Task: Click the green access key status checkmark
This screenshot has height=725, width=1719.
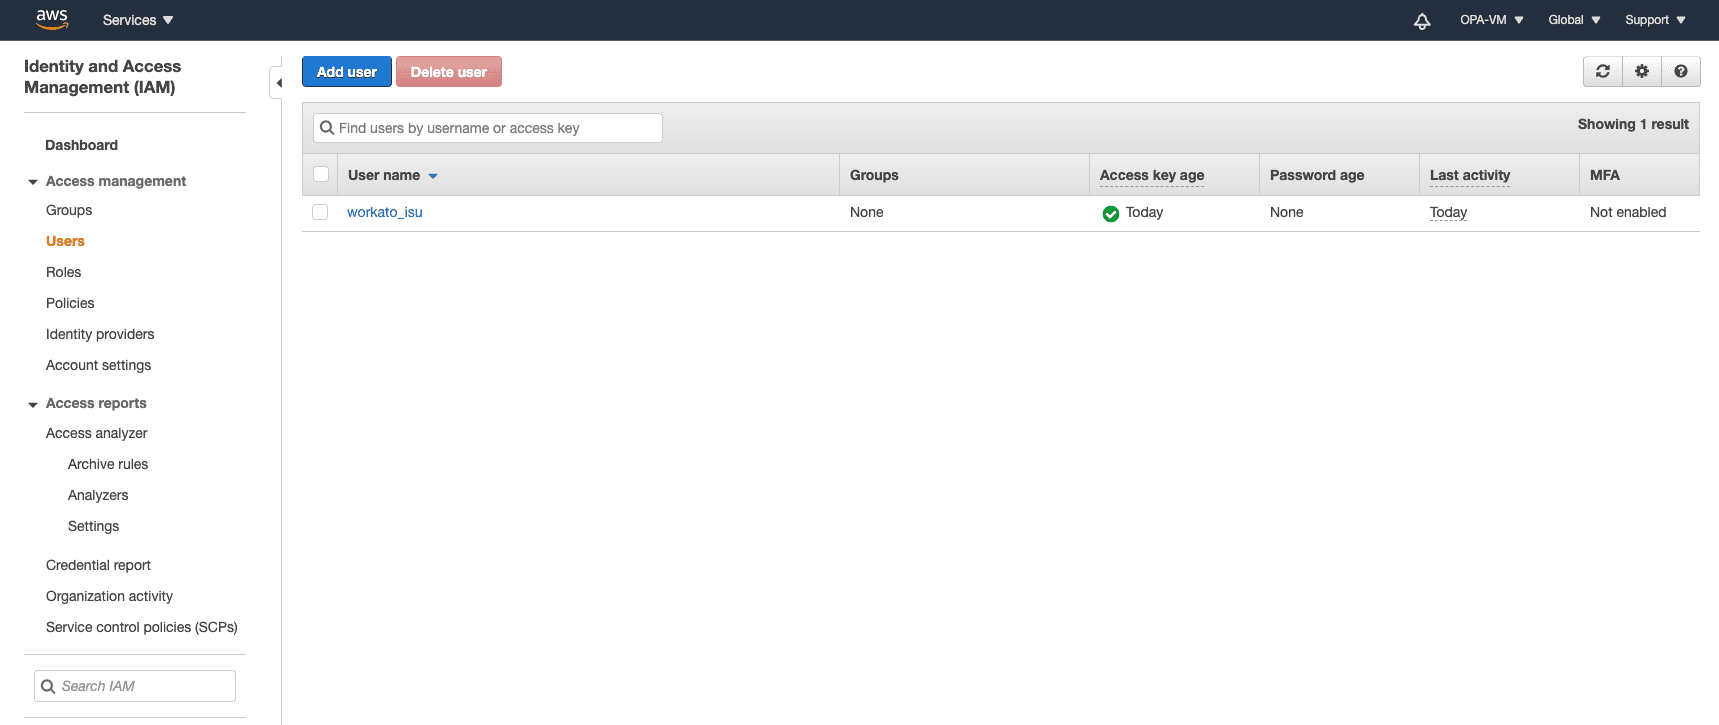Action: 1110,213
